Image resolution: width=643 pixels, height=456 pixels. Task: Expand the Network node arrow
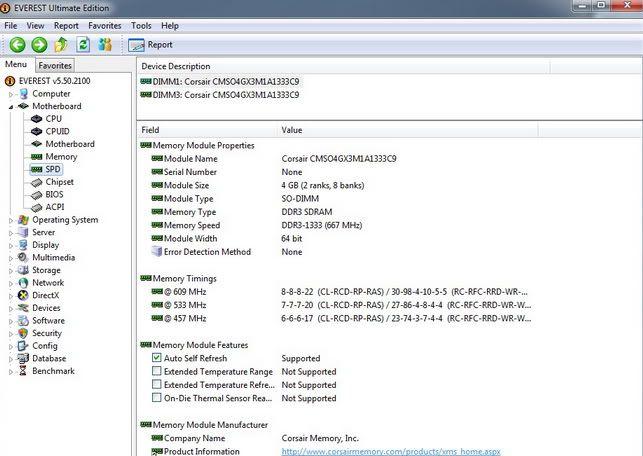pos(11,283)
